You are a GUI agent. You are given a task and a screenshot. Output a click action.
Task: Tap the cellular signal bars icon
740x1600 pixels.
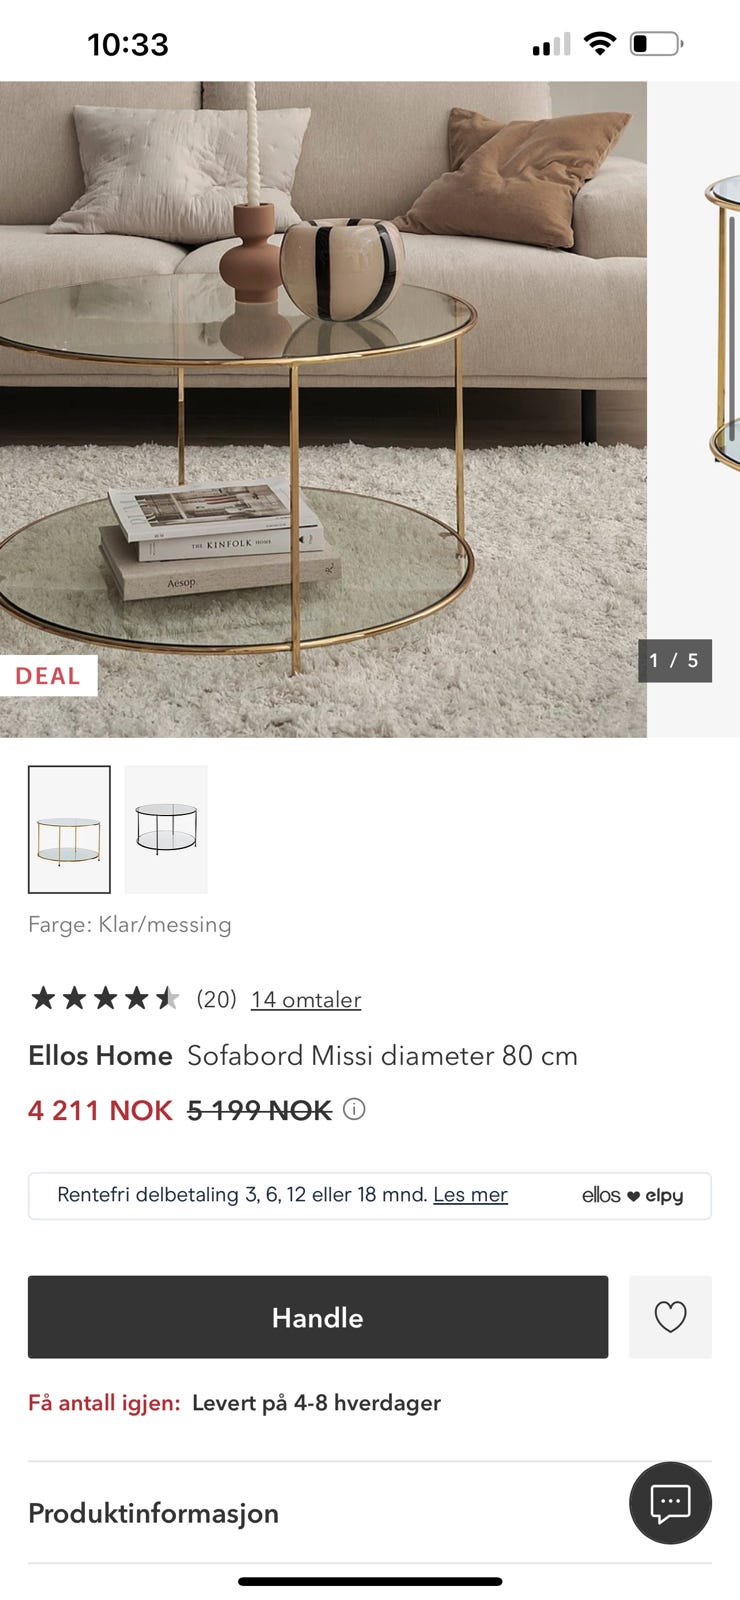(x=551, y=45)
